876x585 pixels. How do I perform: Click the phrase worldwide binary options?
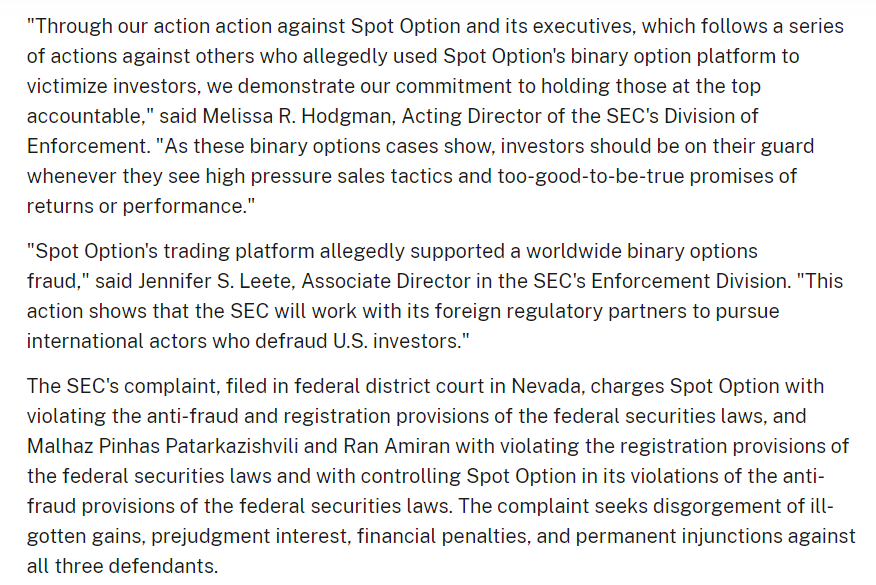pyautogui.click(x=641, y=251)
